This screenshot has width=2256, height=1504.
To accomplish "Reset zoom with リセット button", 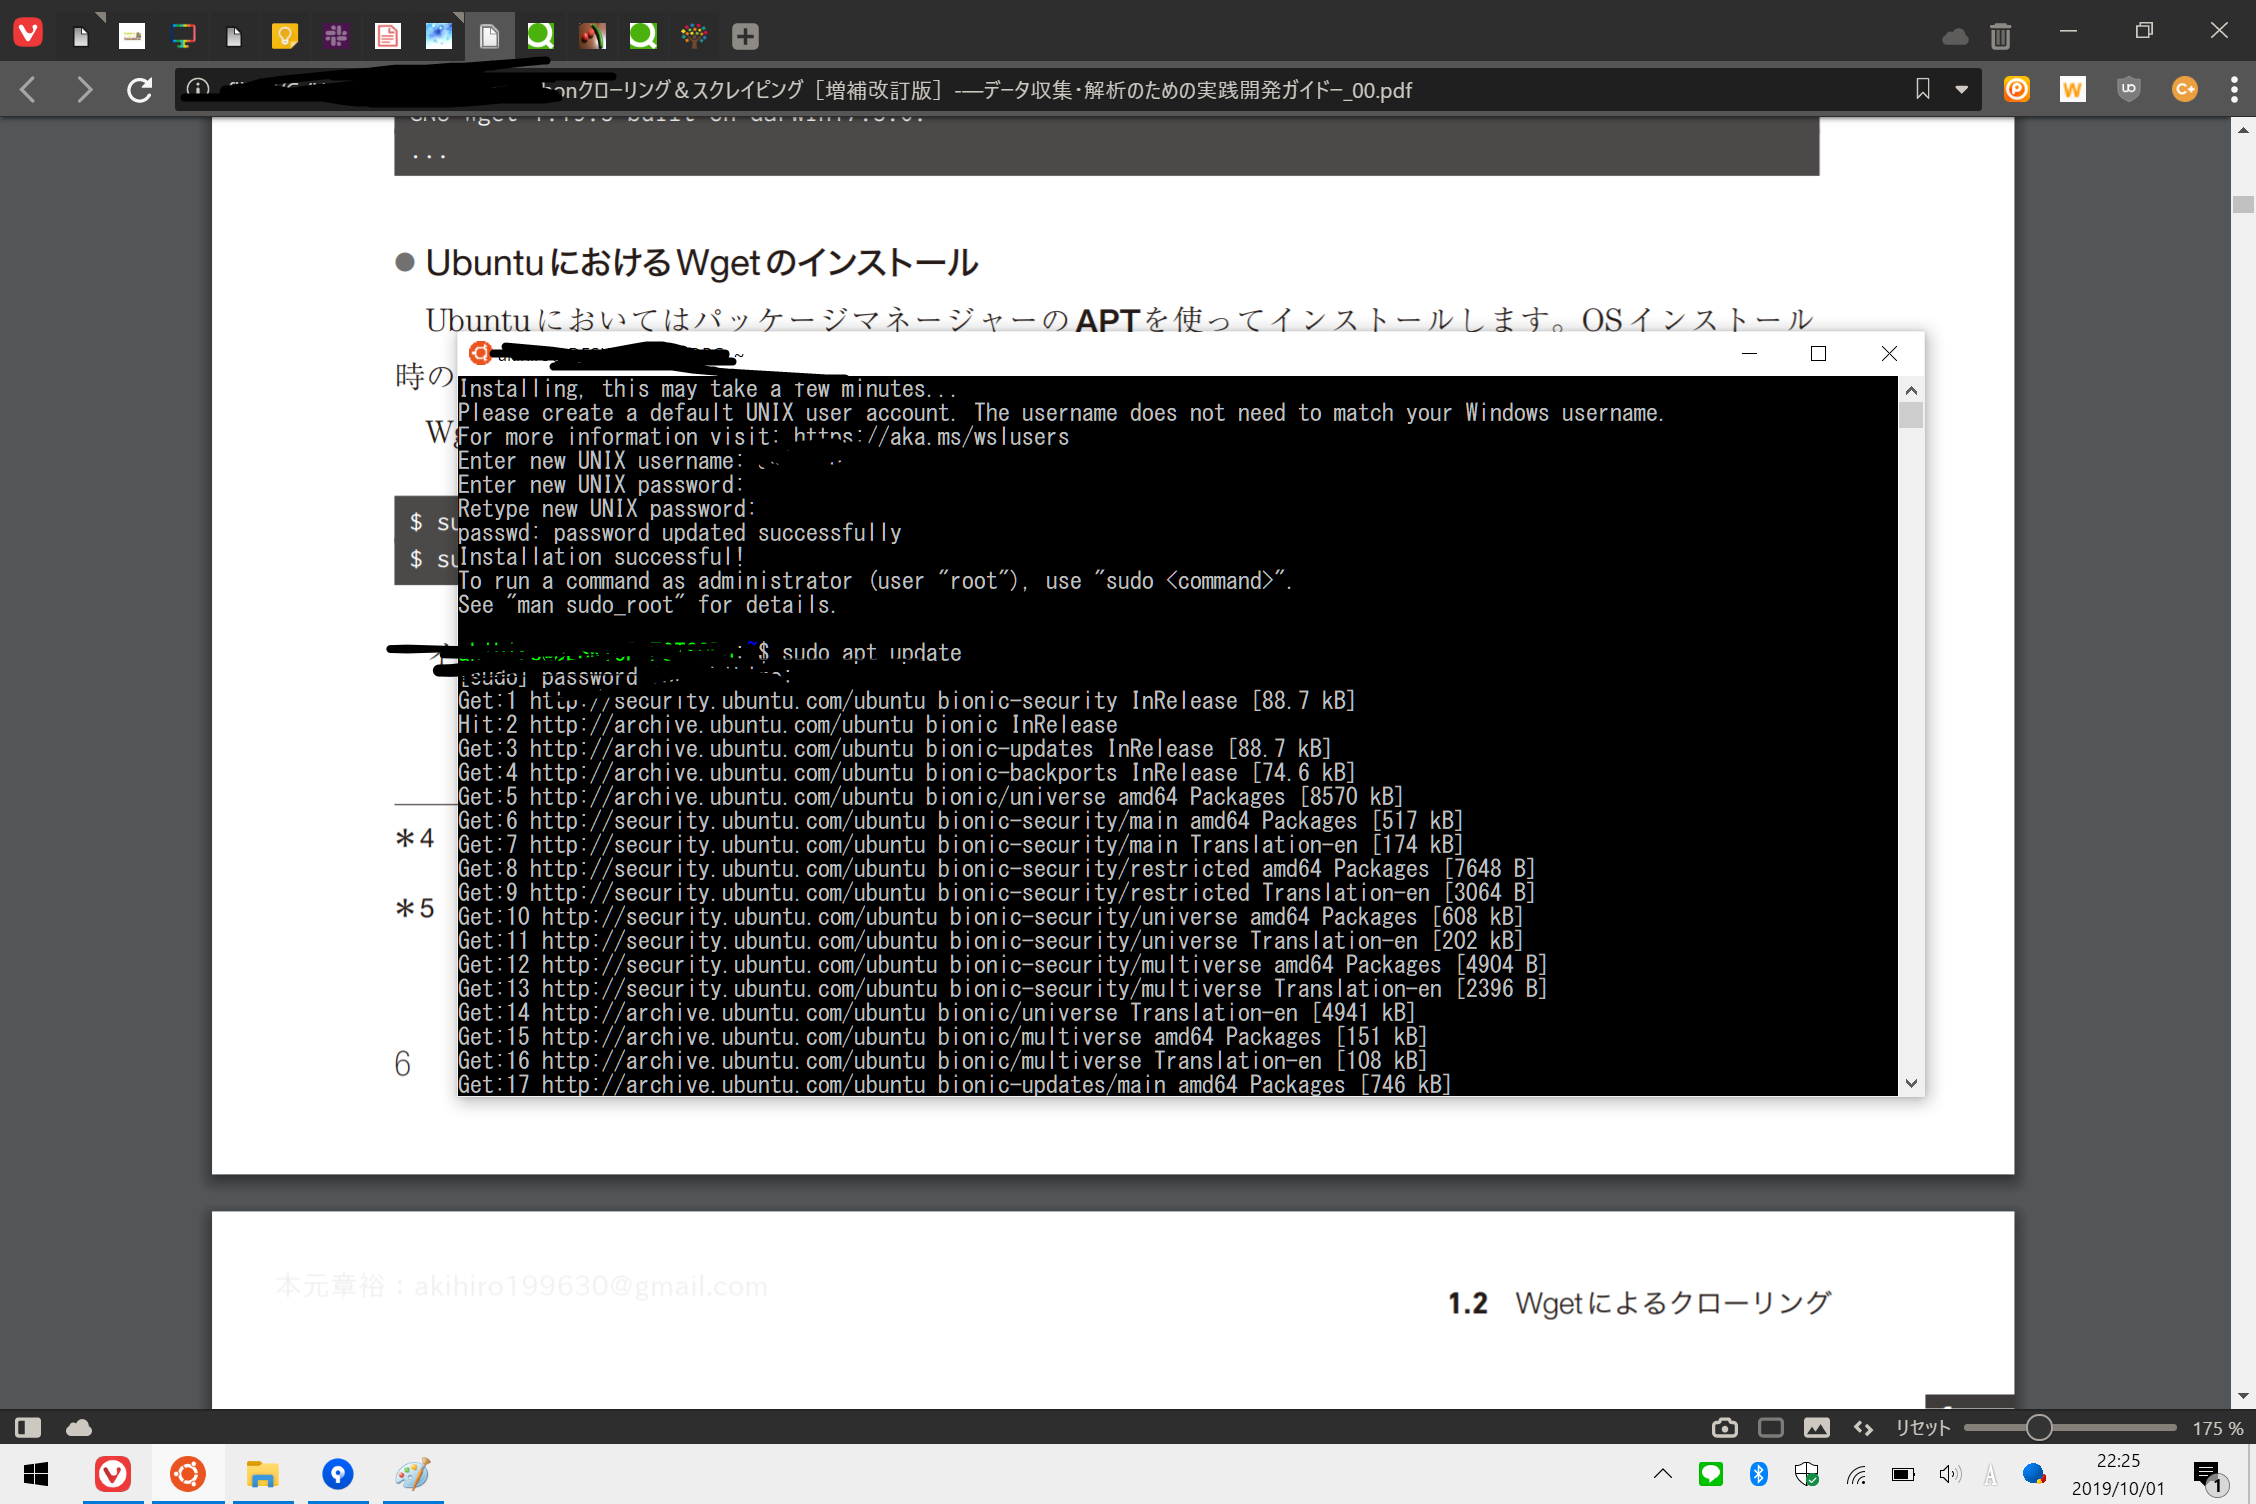I will (1922, 1428).
